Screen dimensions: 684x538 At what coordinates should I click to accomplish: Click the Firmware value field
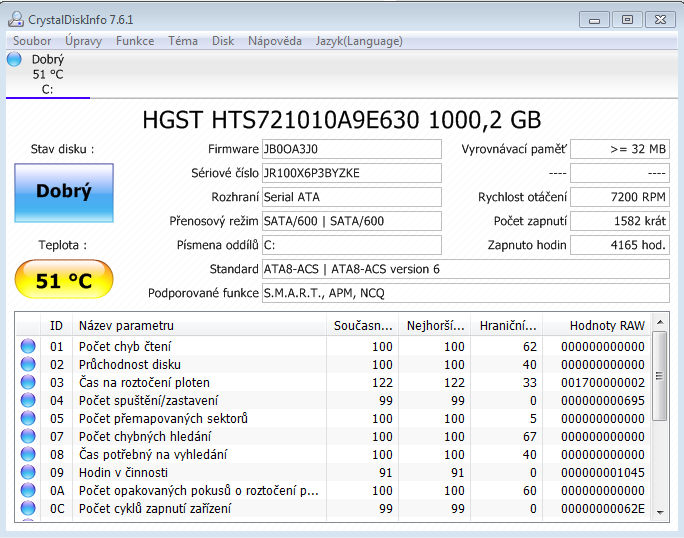350,149
